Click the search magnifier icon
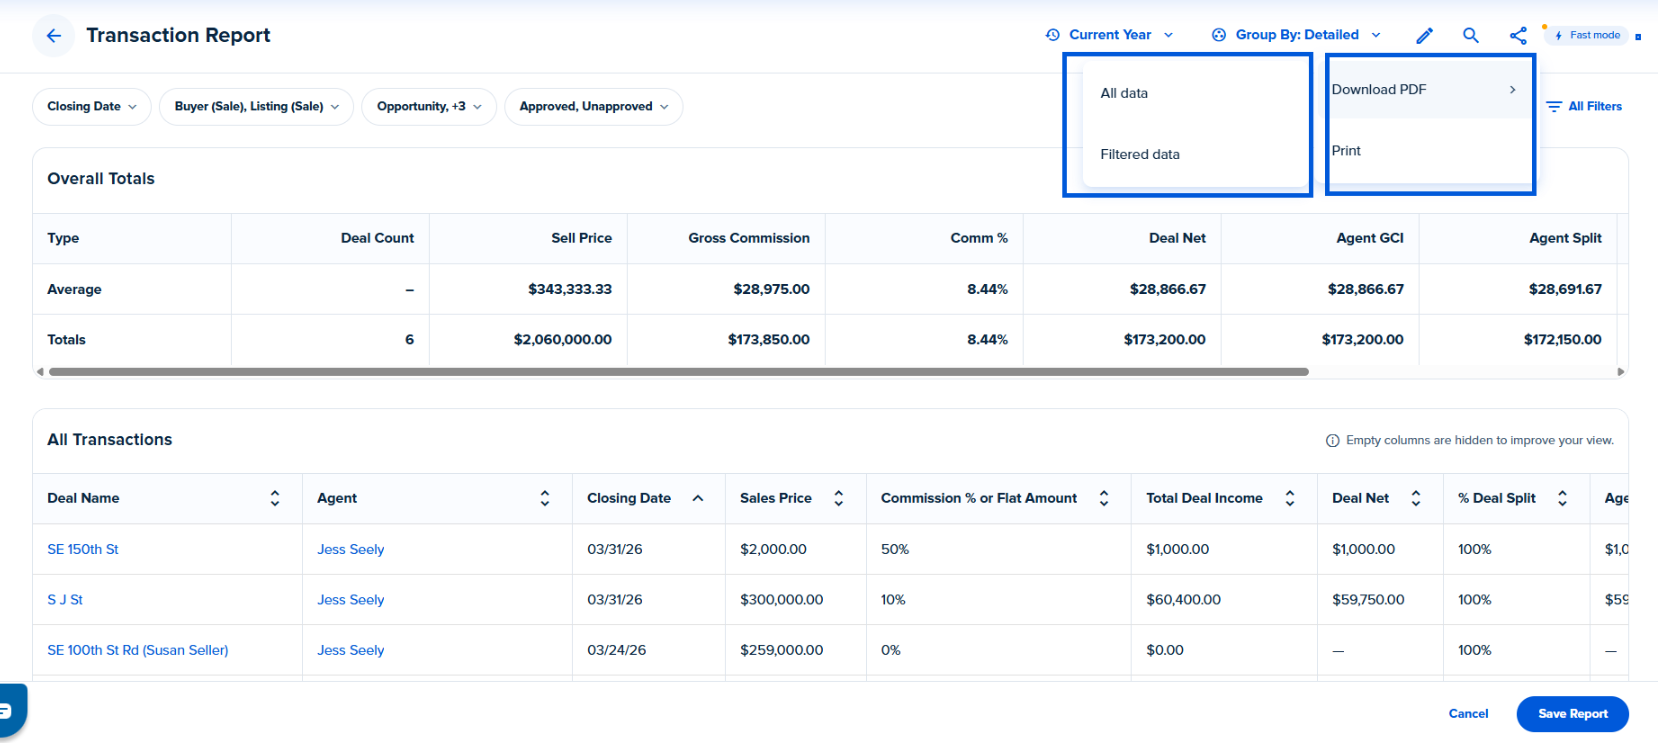 pyautogui.click(x=1471, y=35)
